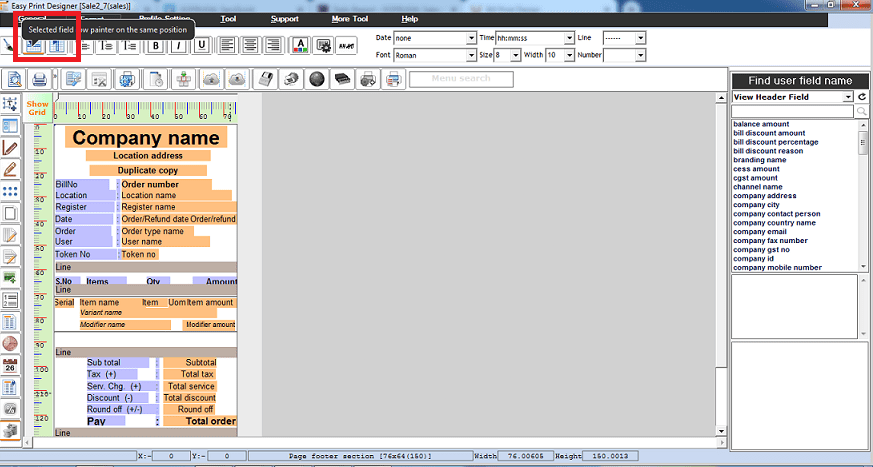
Task: Toggle the Show Grid button
Action: pos(37,107)
